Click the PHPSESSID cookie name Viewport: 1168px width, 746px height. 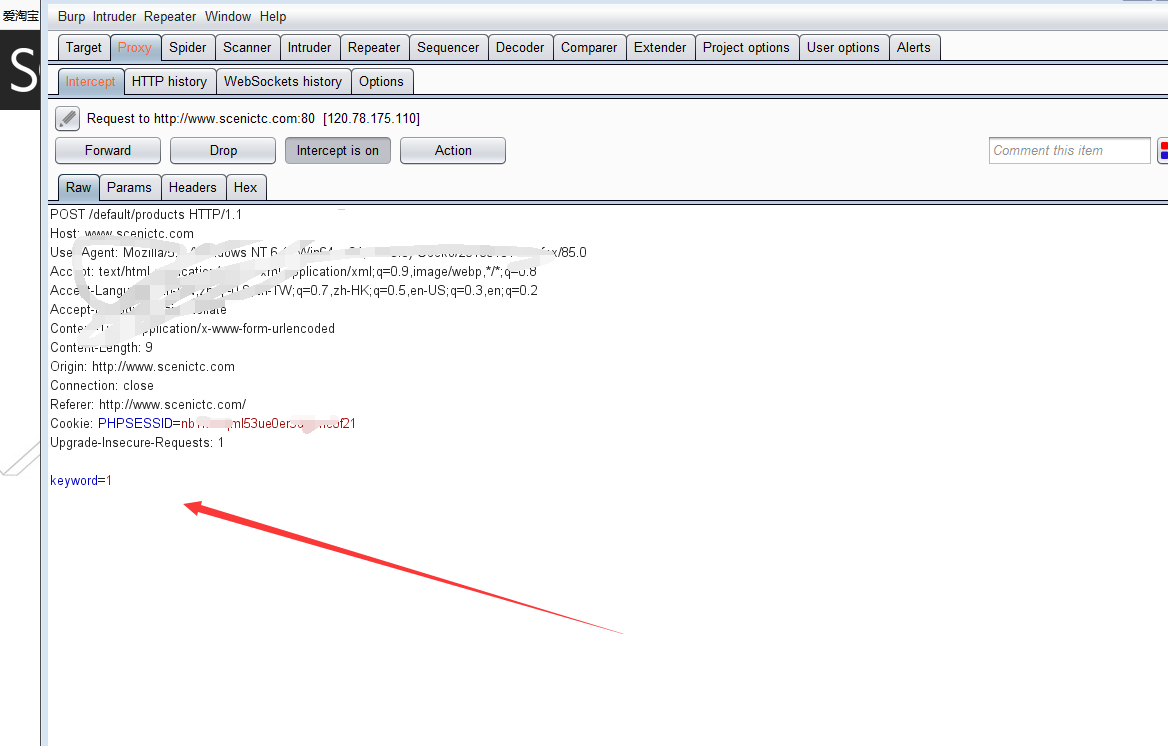click(135, 423)
